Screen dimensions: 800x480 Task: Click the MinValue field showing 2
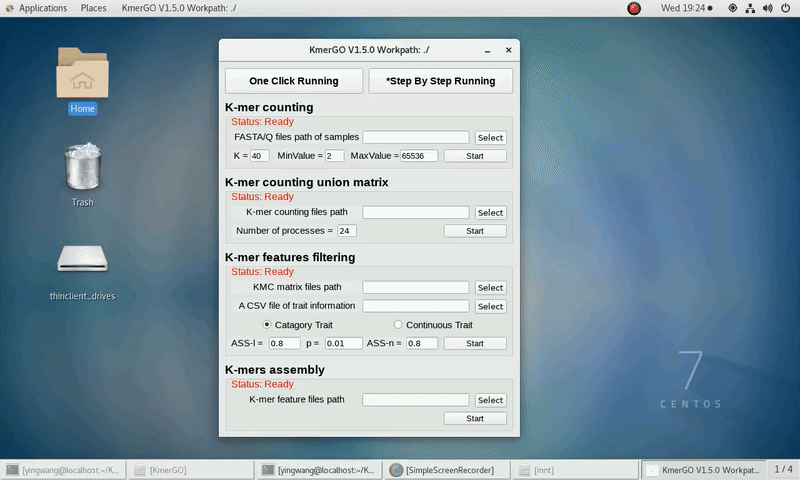pyautogui.click(x=334, y=156)
